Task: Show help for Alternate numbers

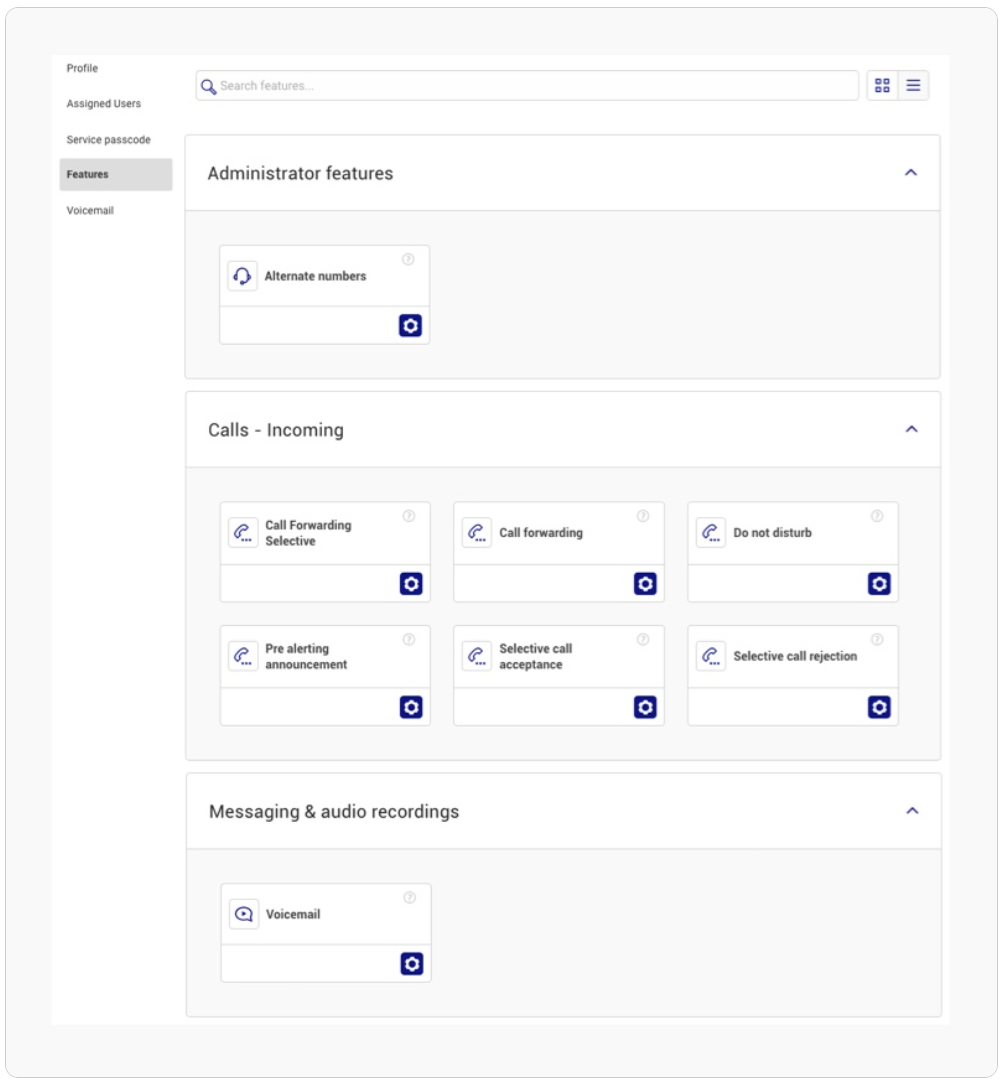Action: tap(408, 259)
